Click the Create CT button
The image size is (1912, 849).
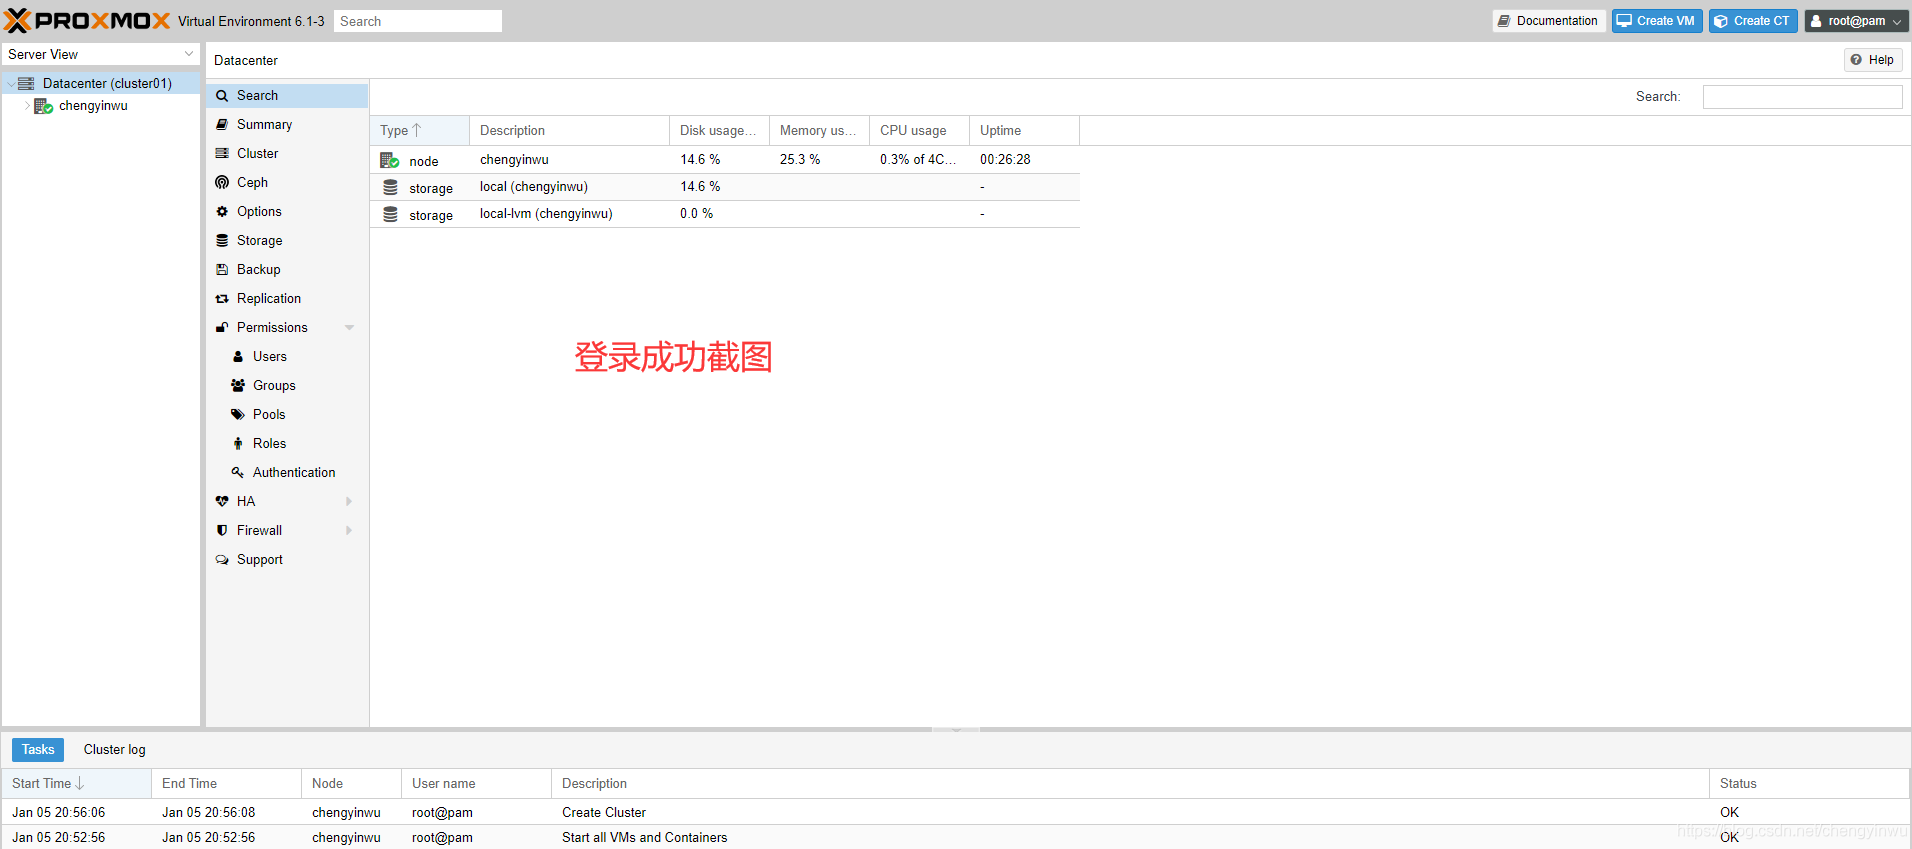coord(1753,21)
